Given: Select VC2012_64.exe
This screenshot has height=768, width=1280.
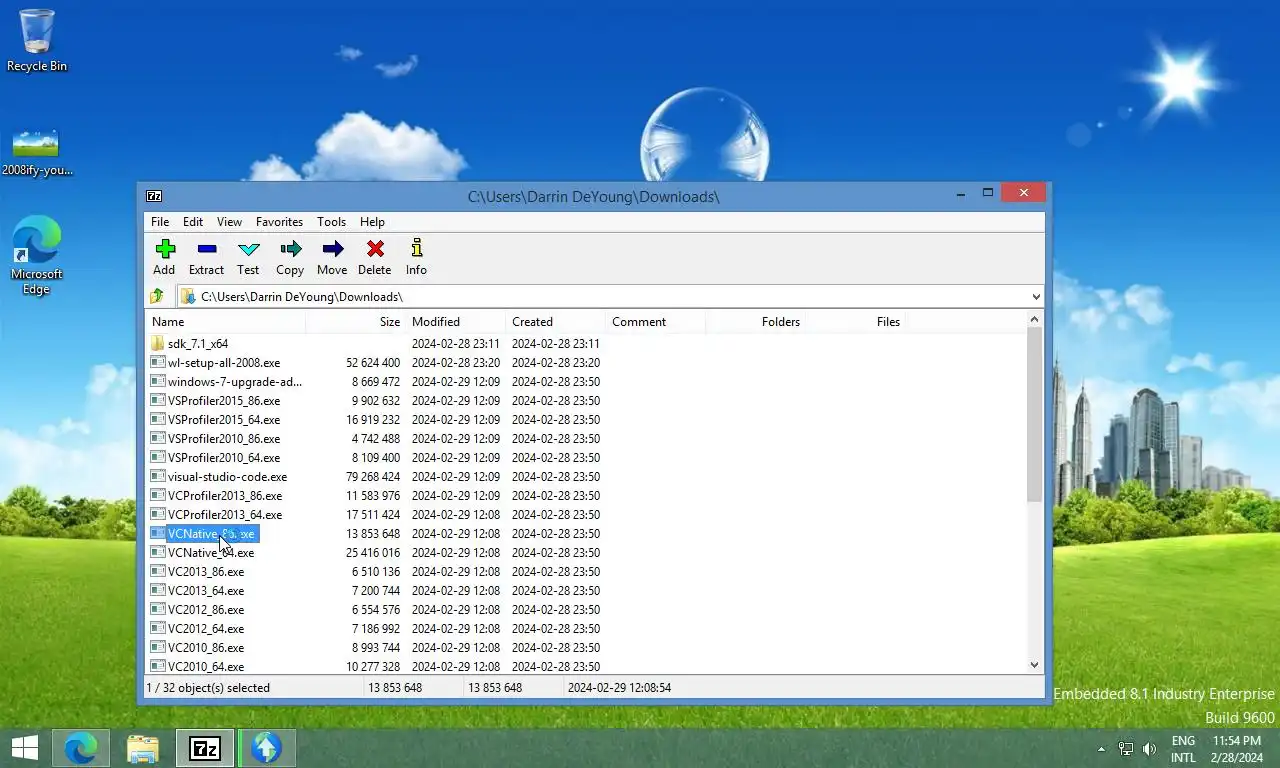Looking at the screenshot, I should click(206, 628).
